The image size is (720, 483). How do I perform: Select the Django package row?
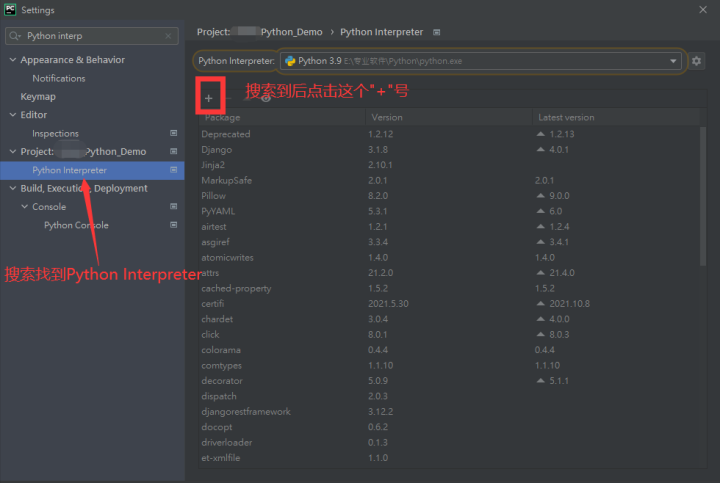click(449, 150)
